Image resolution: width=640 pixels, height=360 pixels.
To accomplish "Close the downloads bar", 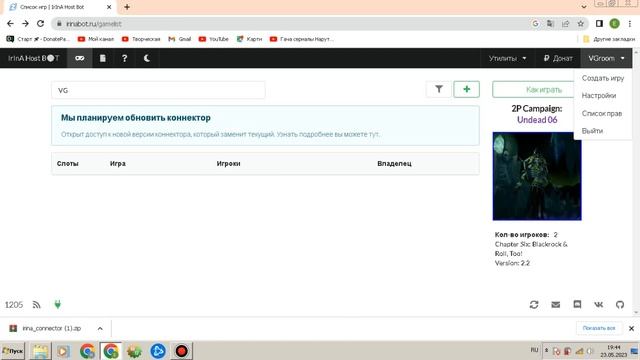I will click(x=631, y=328).
